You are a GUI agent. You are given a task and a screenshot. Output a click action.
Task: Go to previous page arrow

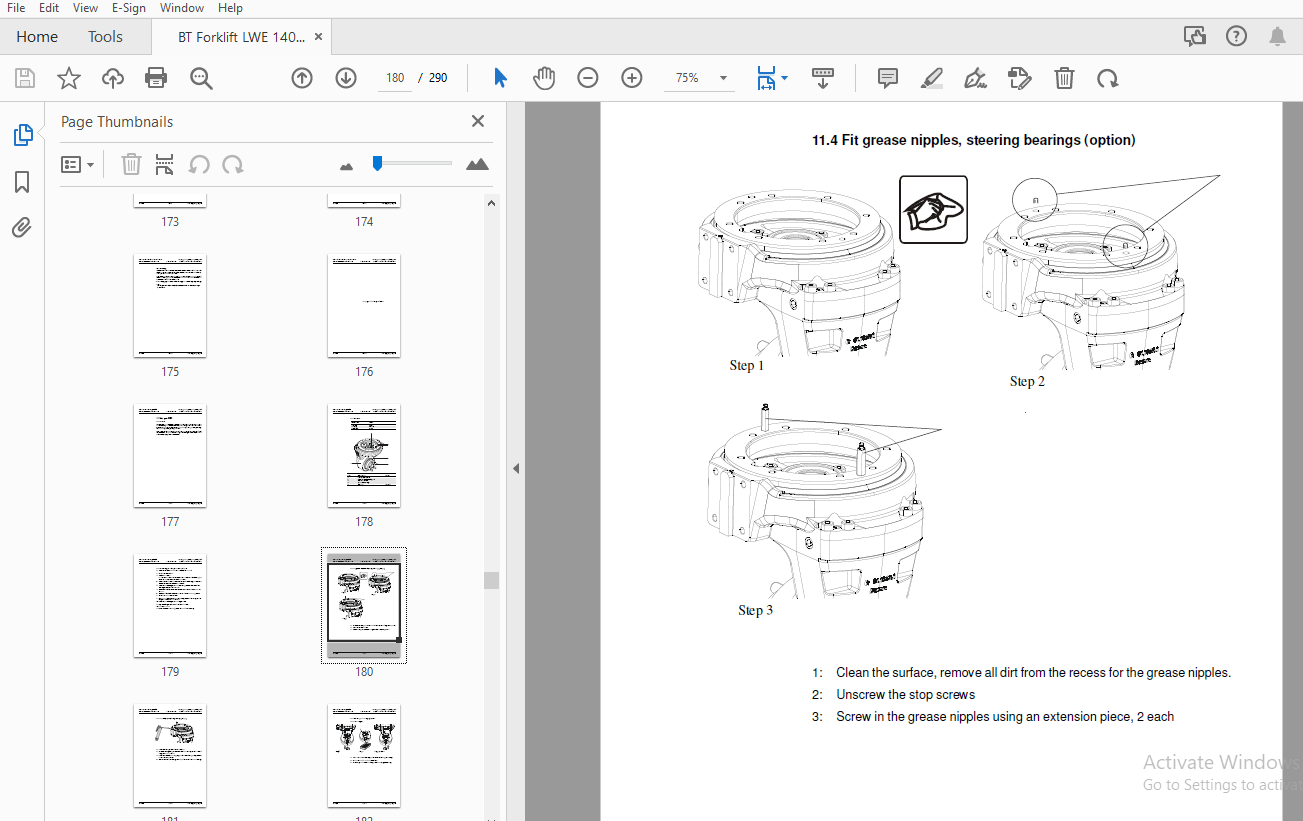302,78
